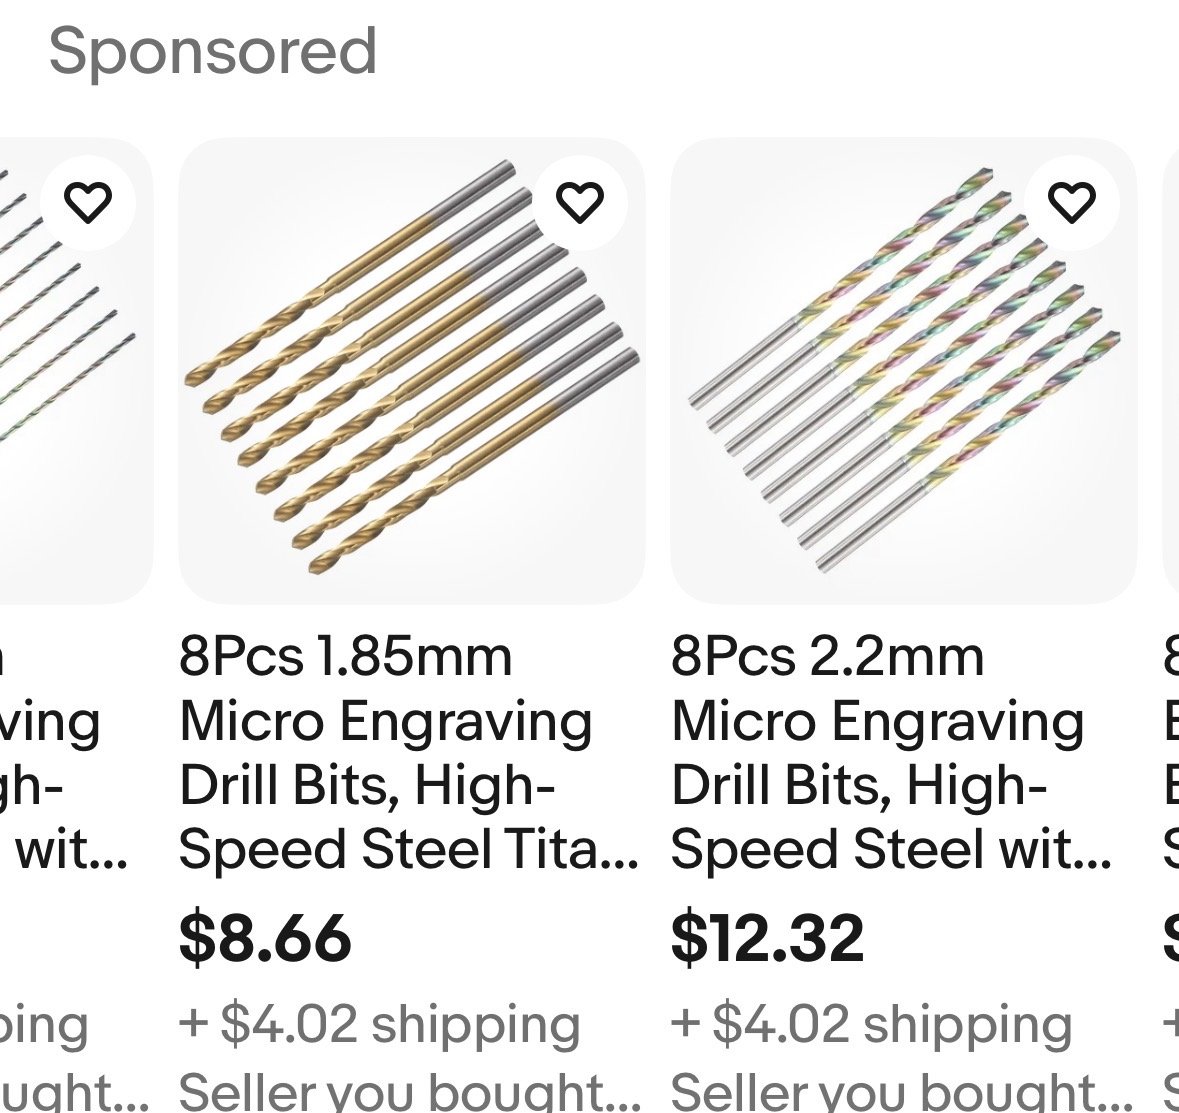1179x1113 pixels.
Task: Click the $12.32 price
Action: [767, 937]
